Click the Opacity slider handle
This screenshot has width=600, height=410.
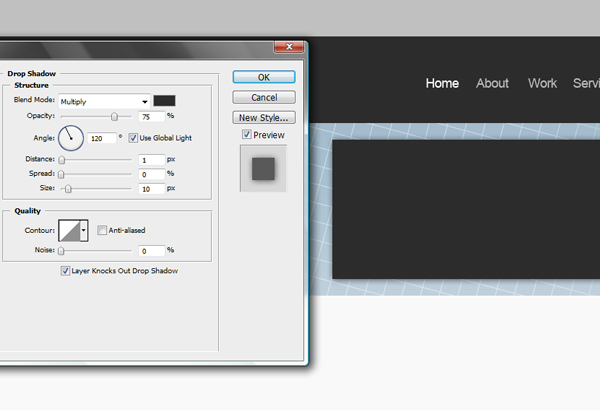[x=114, y=116]
